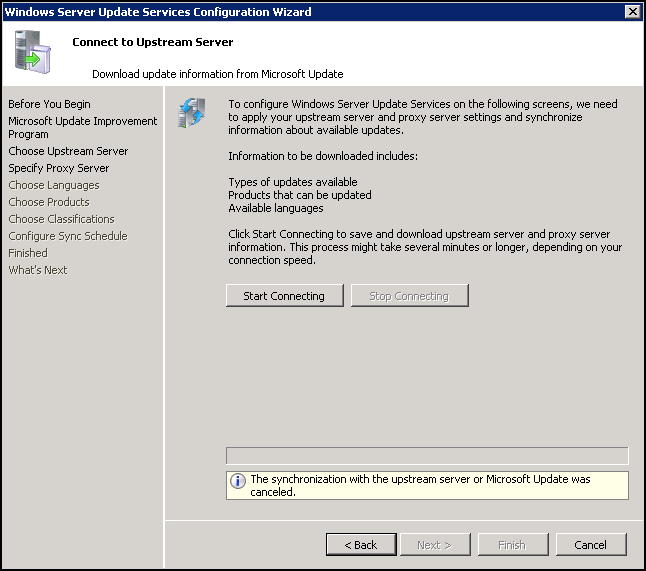Screen dimensions: 646x571
Task: Click the empty synchronization progress bar
Action: [x=427, y=455]
